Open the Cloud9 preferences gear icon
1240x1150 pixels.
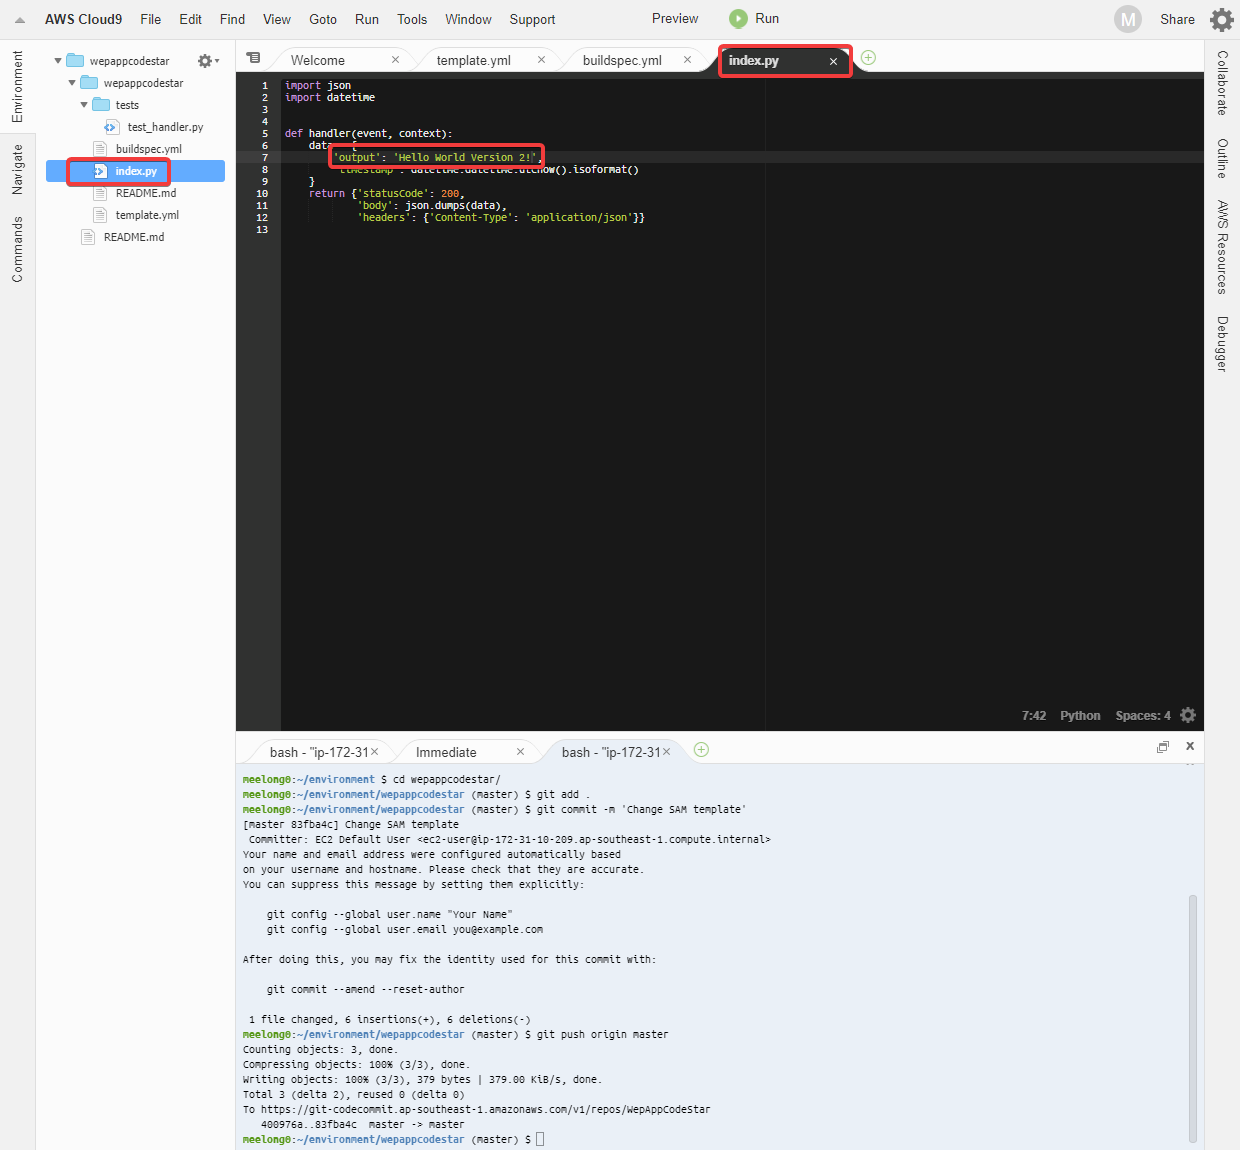coord(1221,20)
